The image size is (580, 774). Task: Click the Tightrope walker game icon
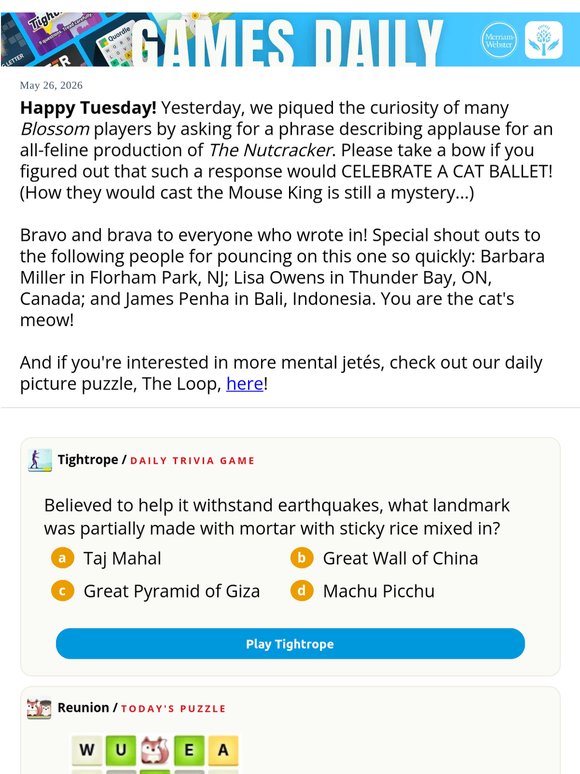[40, 460]
